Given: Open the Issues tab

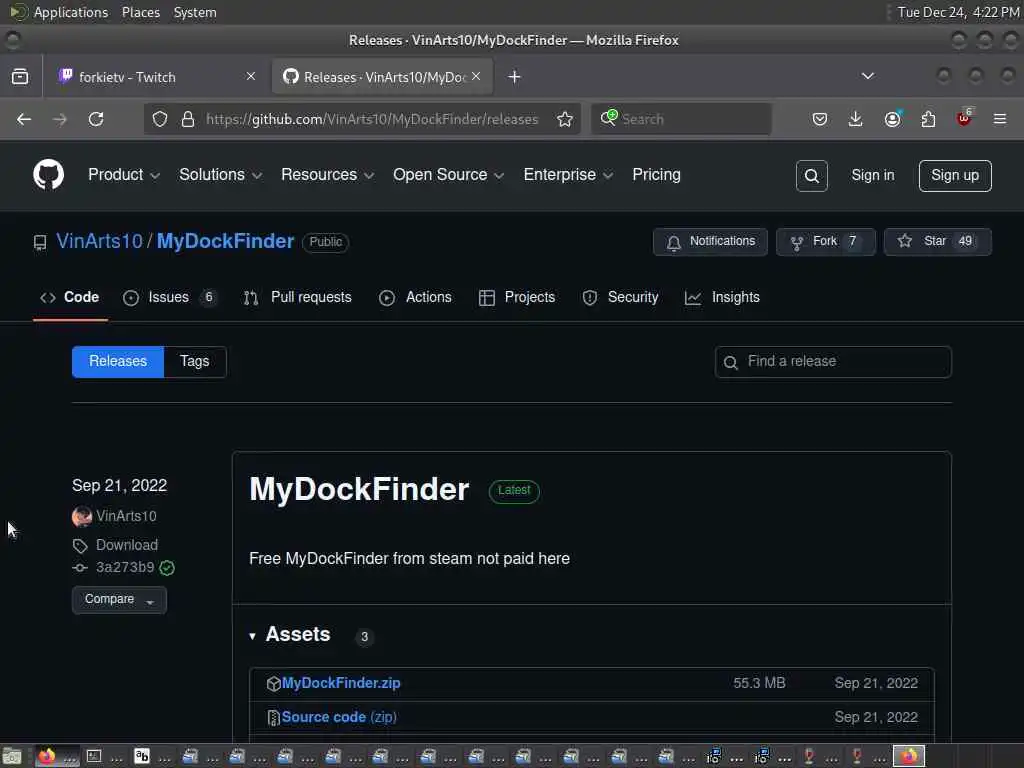Looking at the screenshot, I should pos(169,298).
